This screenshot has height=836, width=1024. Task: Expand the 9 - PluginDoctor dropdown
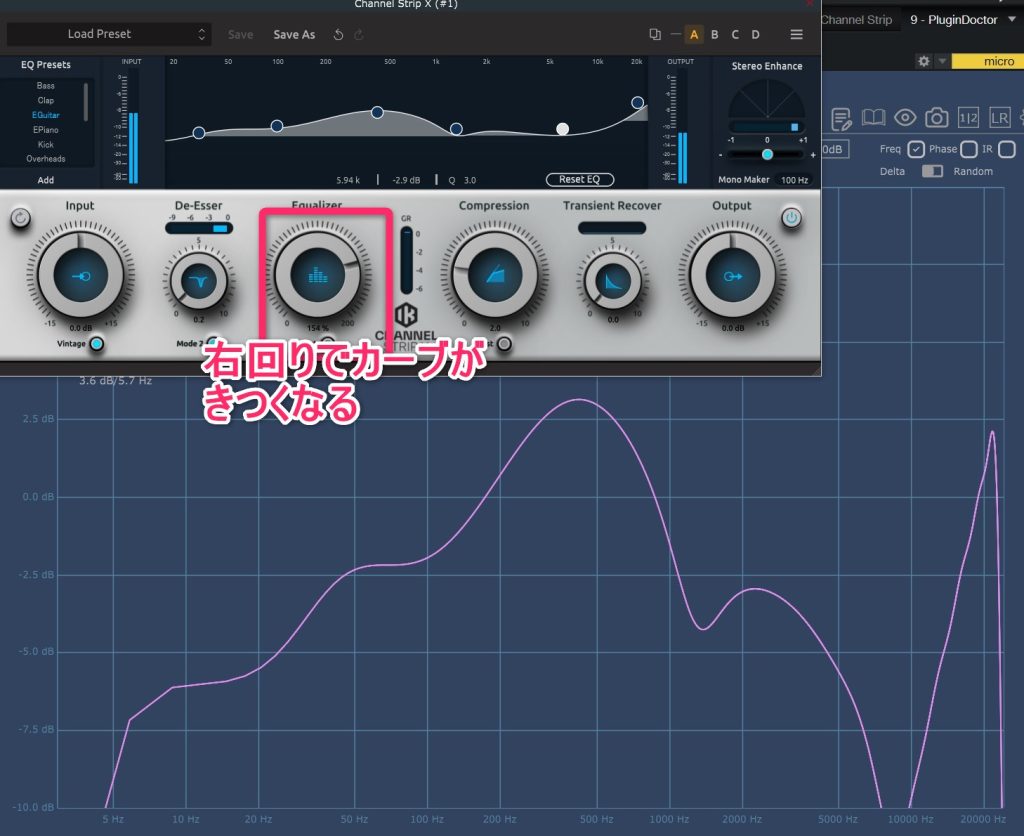point(1012,20)
